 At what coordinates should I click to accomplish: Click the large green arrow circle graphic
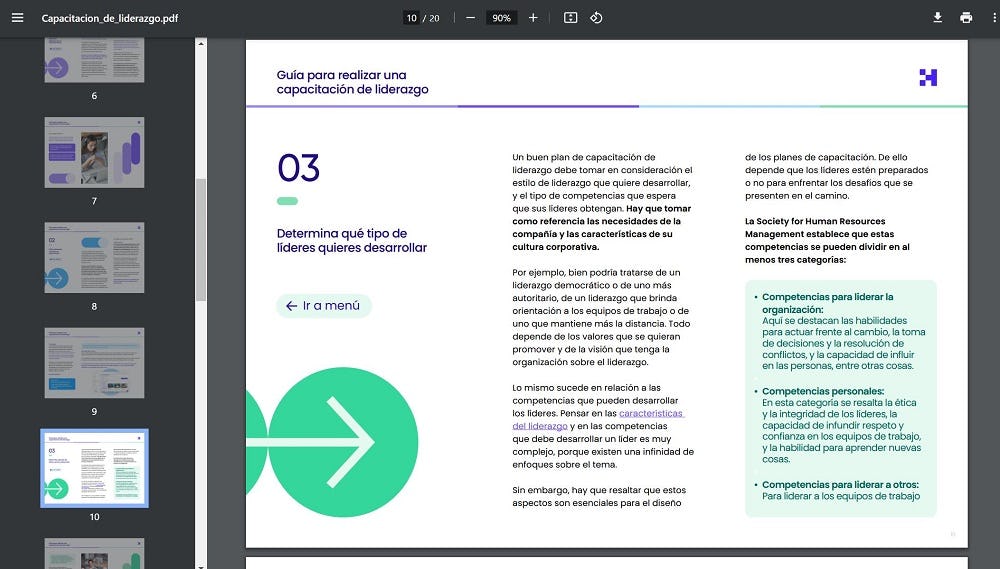(343, 442)
